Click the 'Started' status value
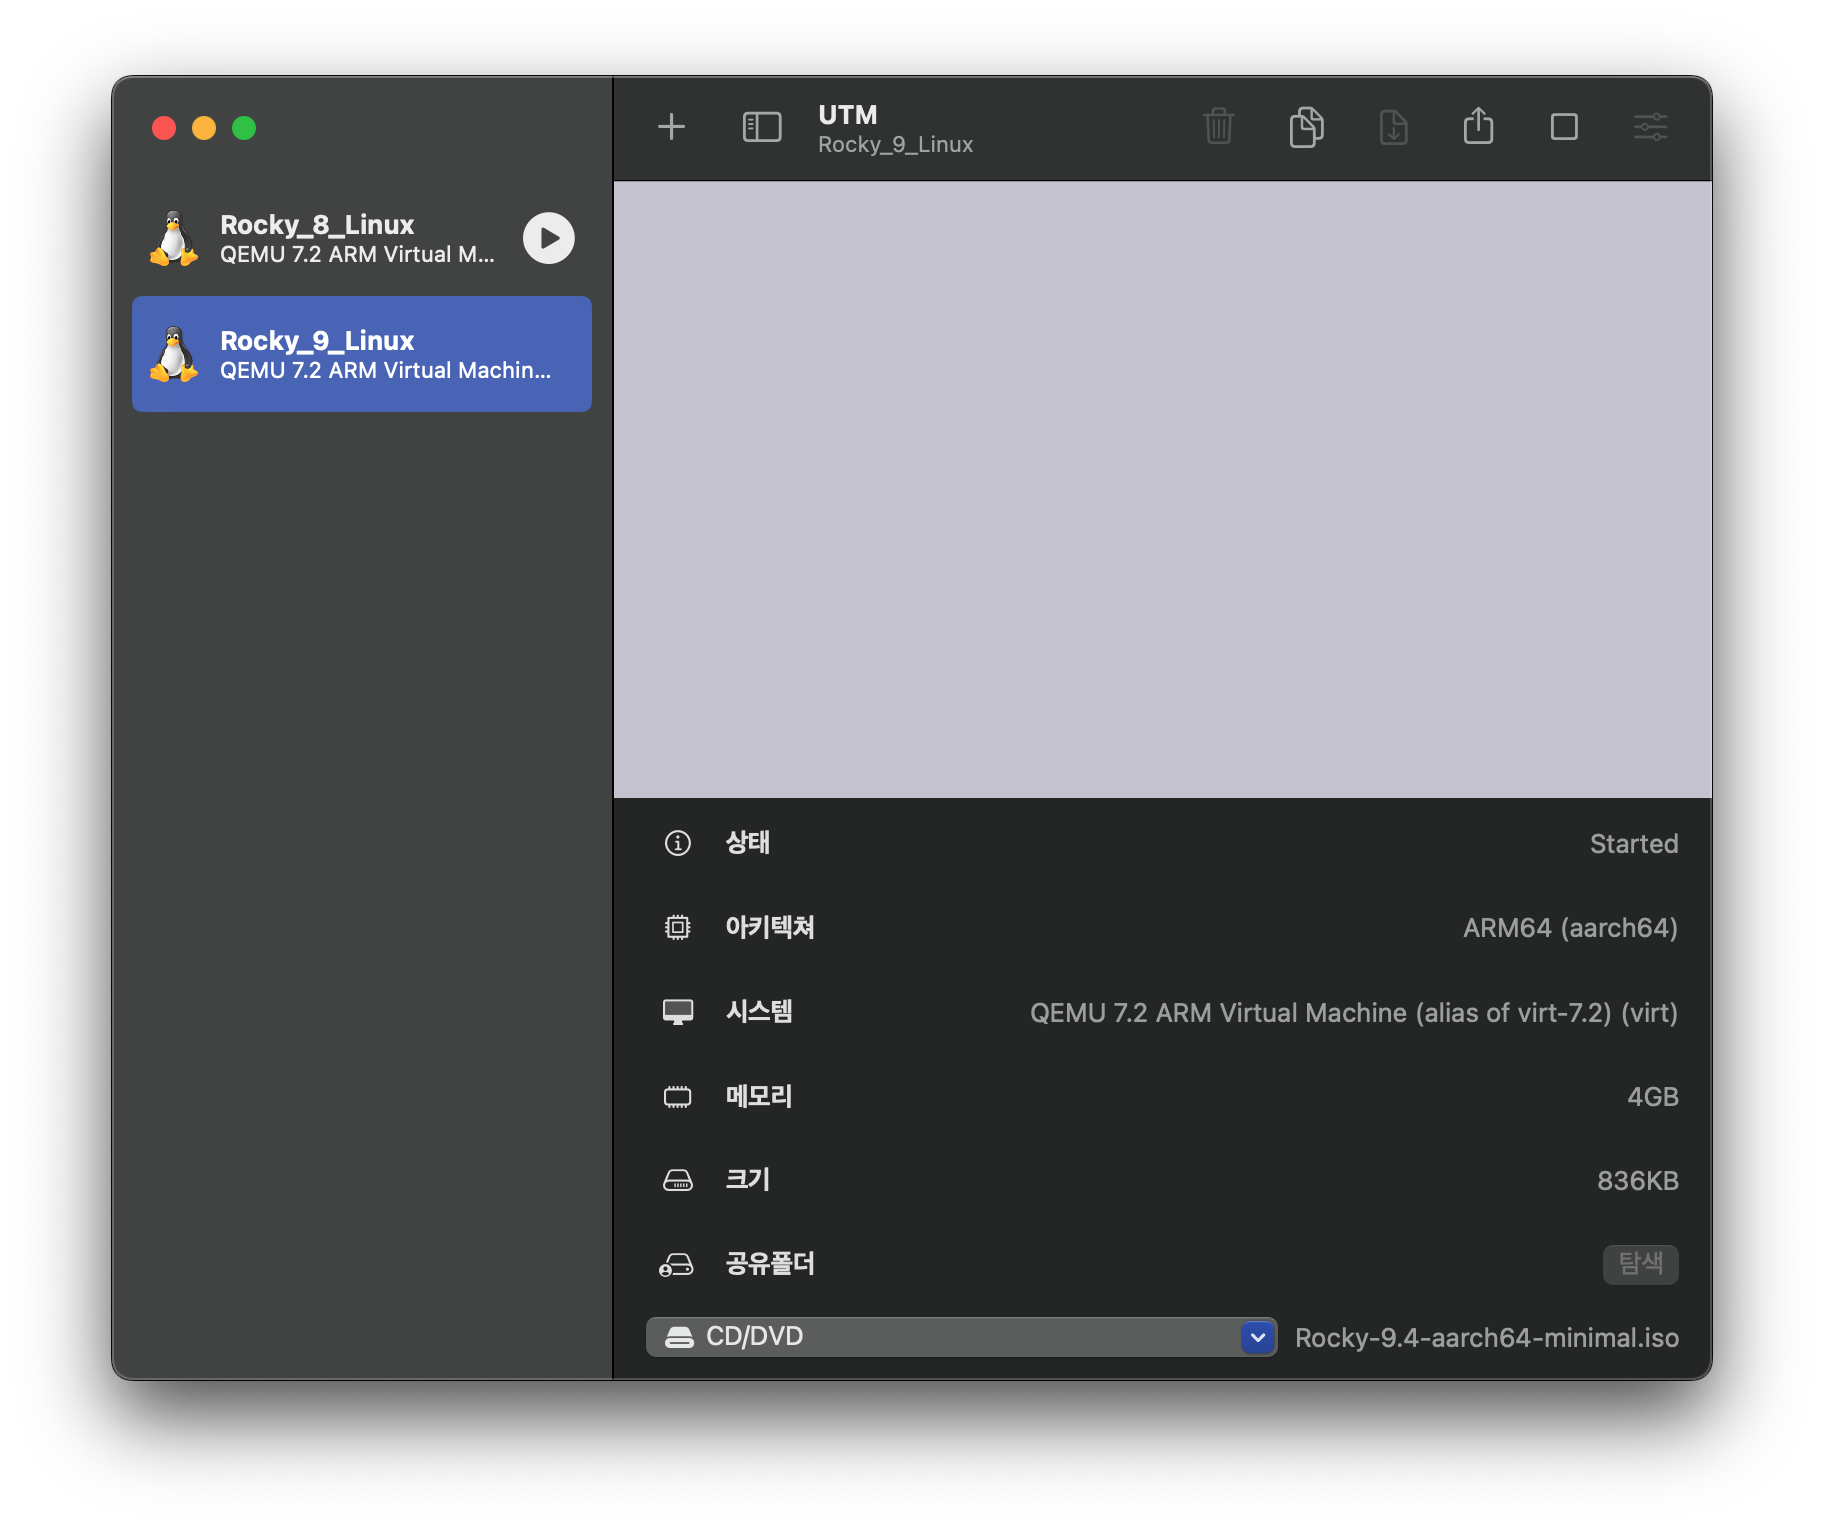The image size is (1824, 1528). tap(1634, 844)
